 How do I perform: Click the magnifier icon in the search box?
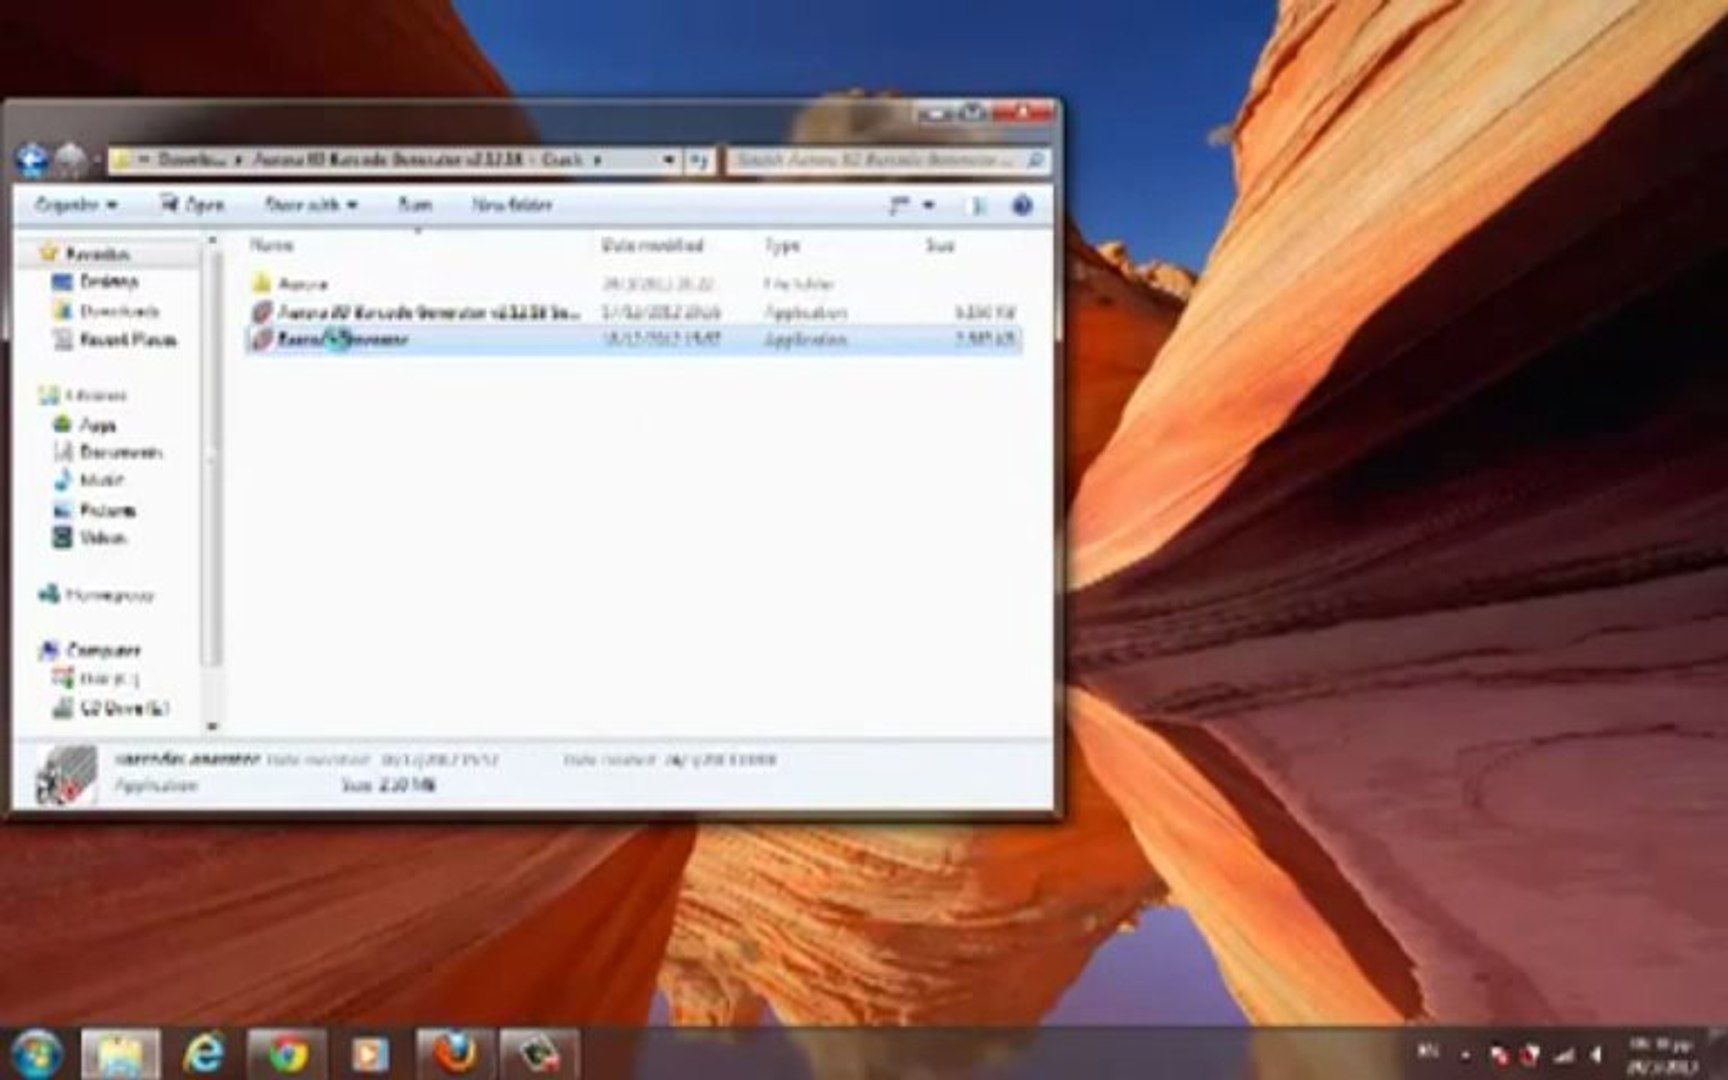coord(1034,160)
